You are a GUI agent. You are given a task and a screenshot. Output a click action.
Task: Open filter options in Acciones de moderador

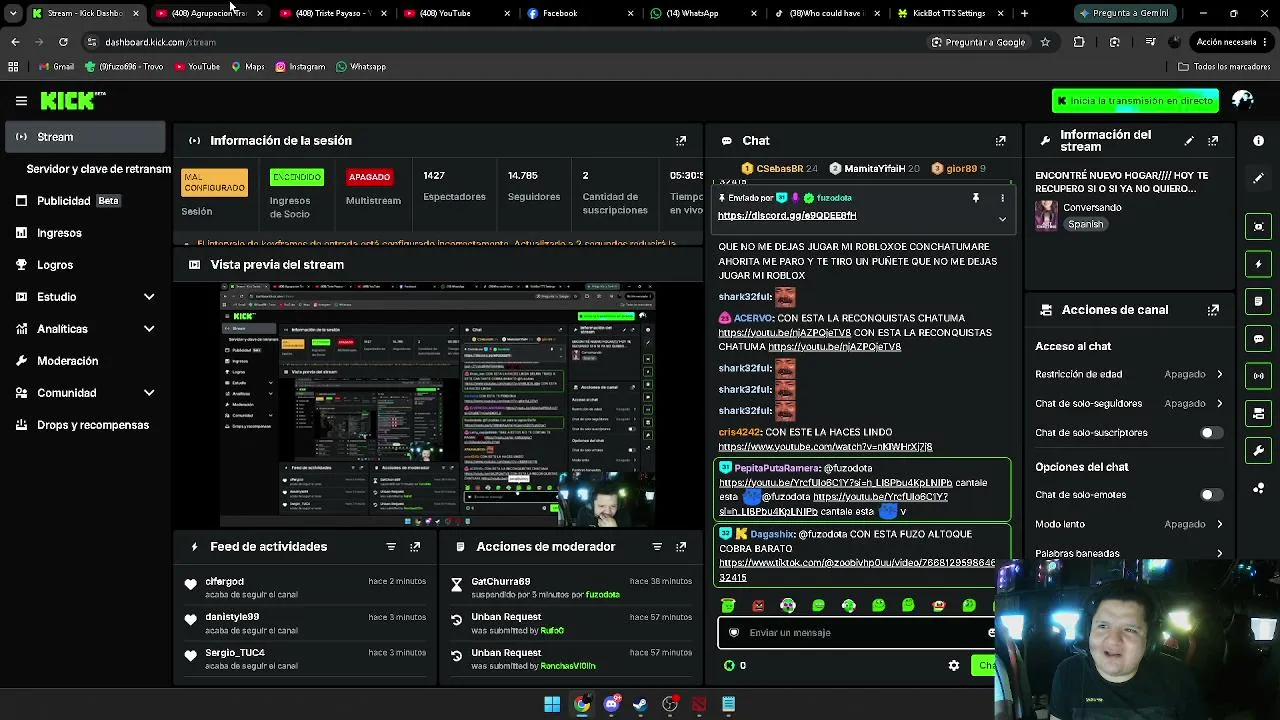(x=657, y=547)
